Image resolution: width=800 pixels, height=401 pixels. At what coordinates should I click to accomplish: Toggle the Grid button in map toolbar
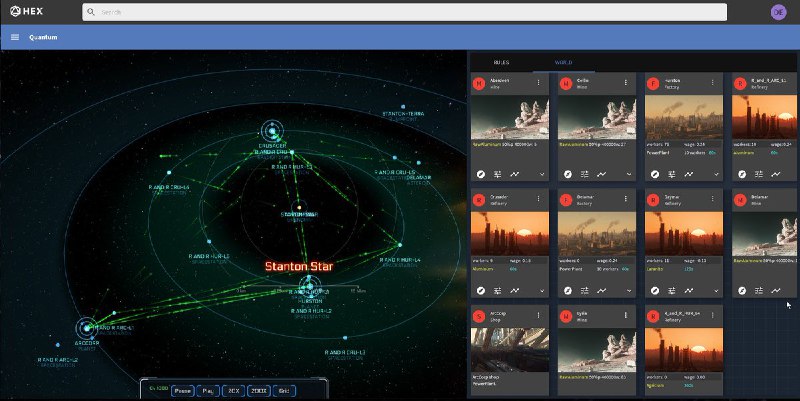point(285,390)
